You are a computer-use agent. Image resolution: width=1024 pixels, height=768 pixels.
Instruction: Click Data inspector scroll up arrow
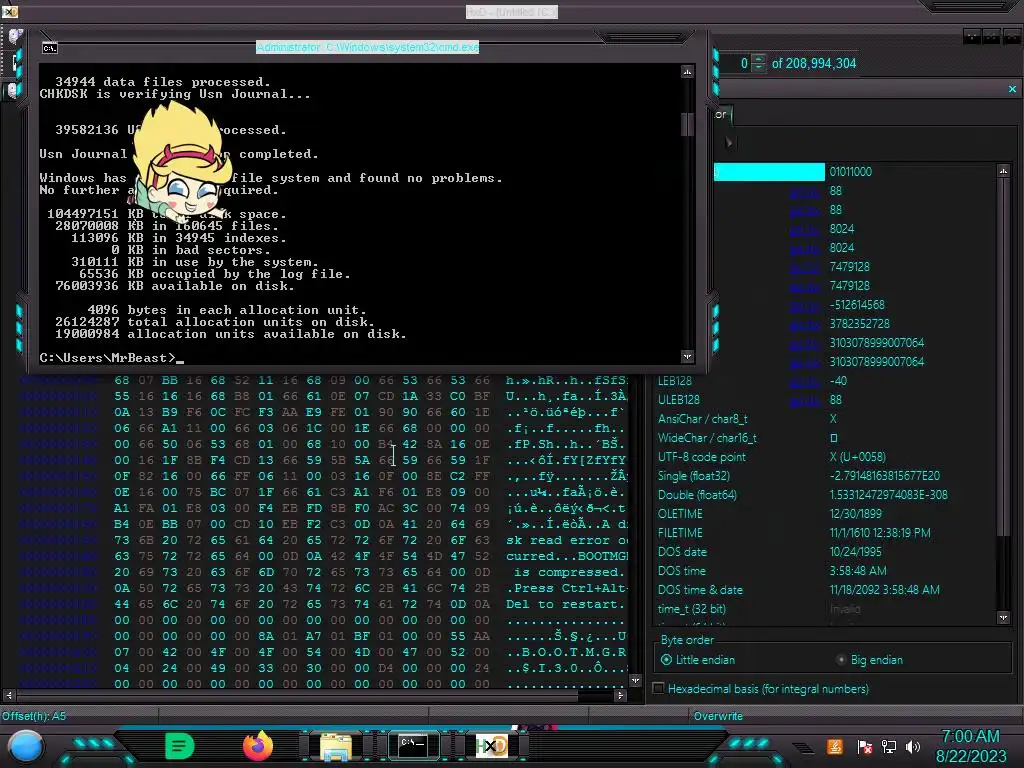[1003, 171]
